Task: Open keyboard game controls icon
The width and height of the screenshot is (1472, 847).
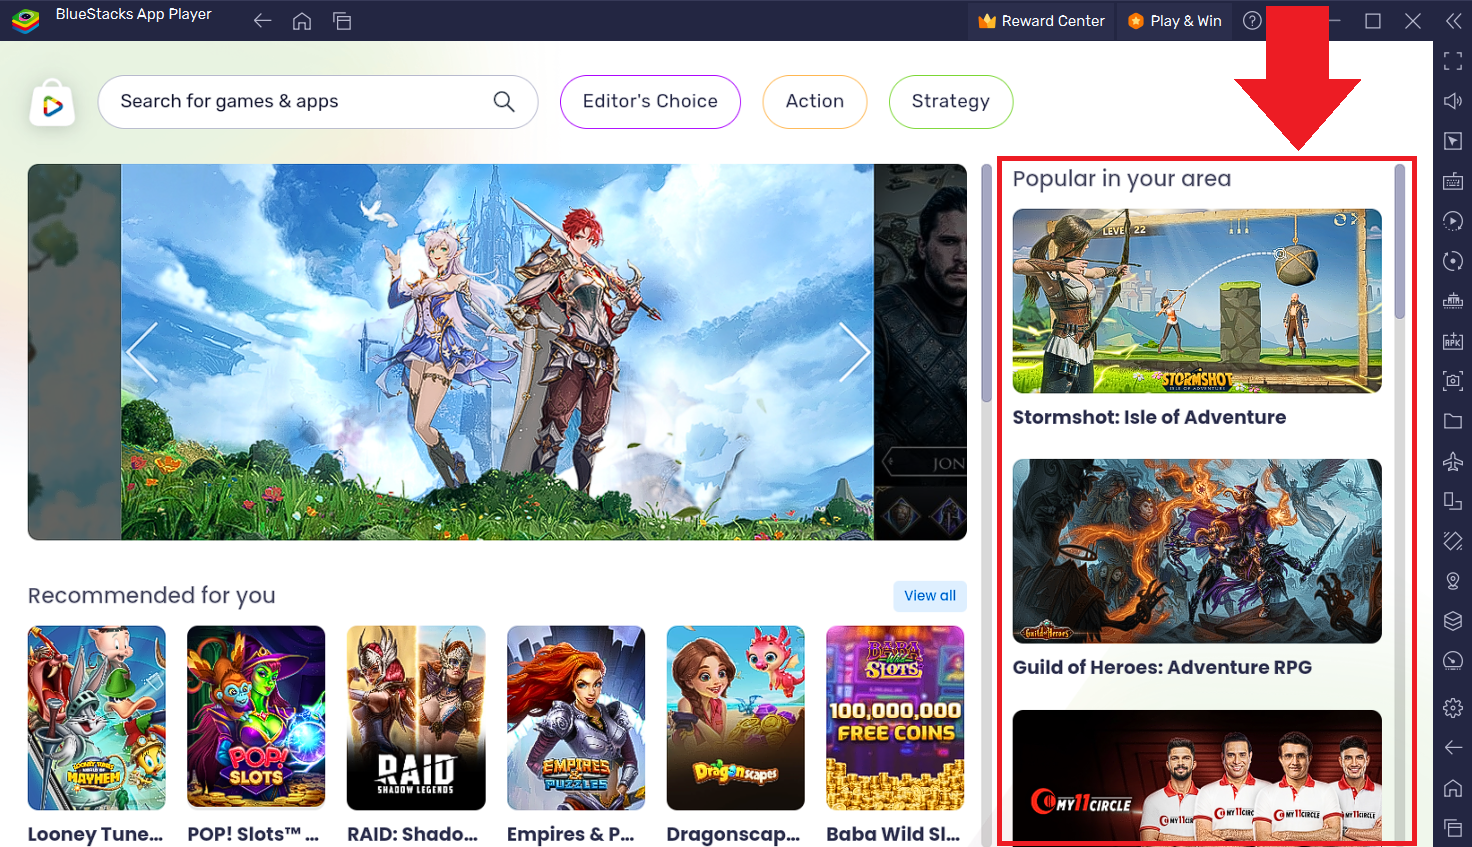Action: point(1453,181)
